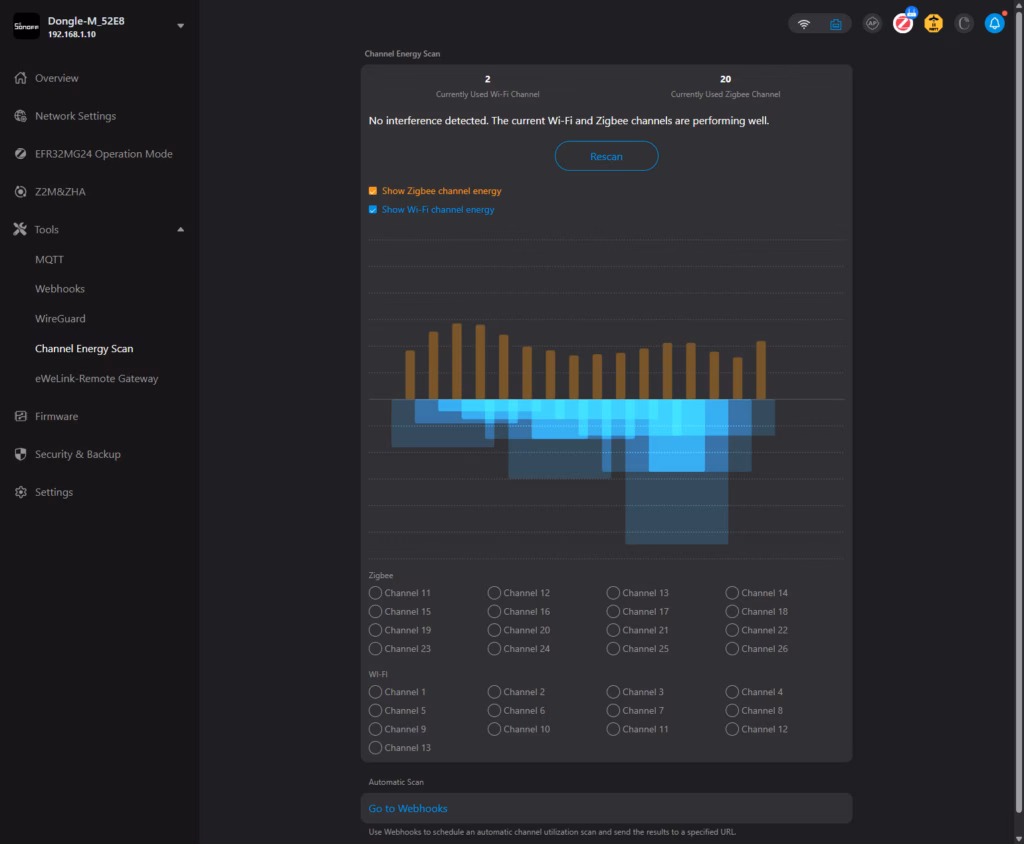Image resolution: width=1024 pixels, height=844 pixels.
Task: Click the Zigbee router status icon
Action: pyautogui.click(x=903, y=24)
